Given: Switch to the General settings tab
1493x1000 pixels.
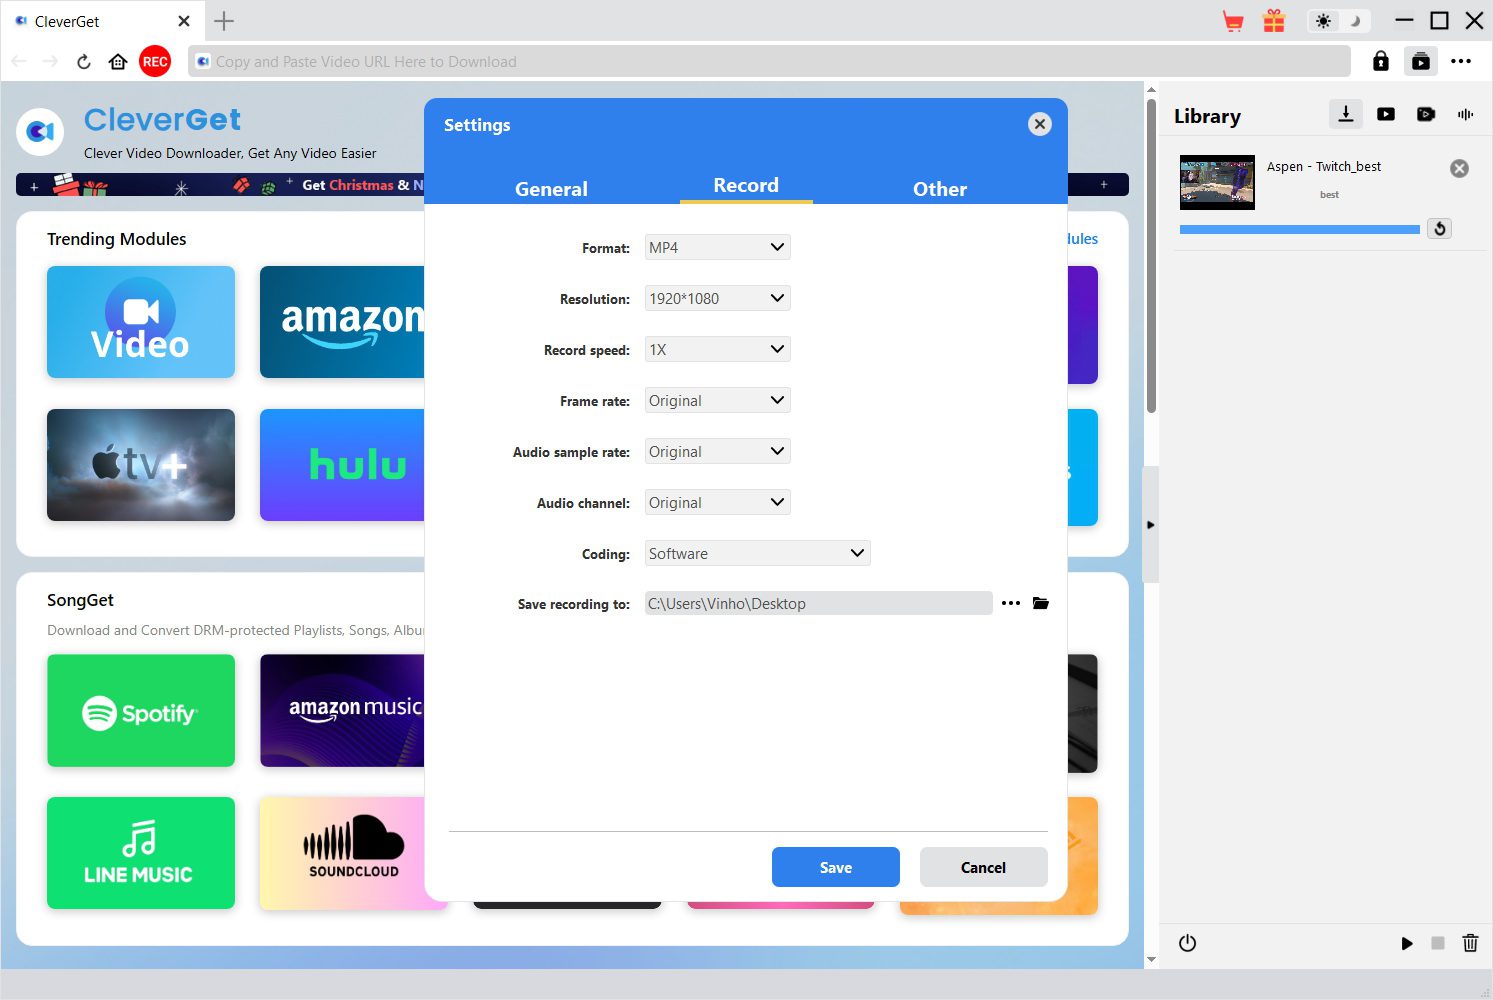Looking at the screenshot, I should [x=551, y=188].
